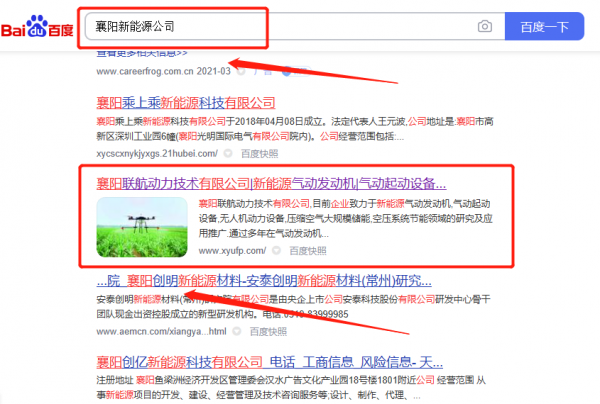Click the Baidu logo
This screenshot has width=600, height=404.
tap(37, 26)
